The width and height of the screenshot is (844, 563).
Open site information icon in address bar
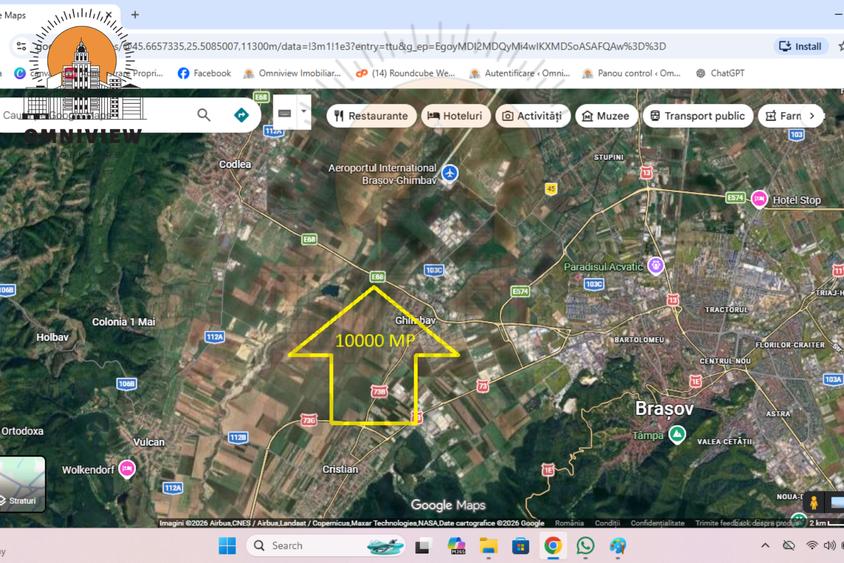tap(21, 46)
